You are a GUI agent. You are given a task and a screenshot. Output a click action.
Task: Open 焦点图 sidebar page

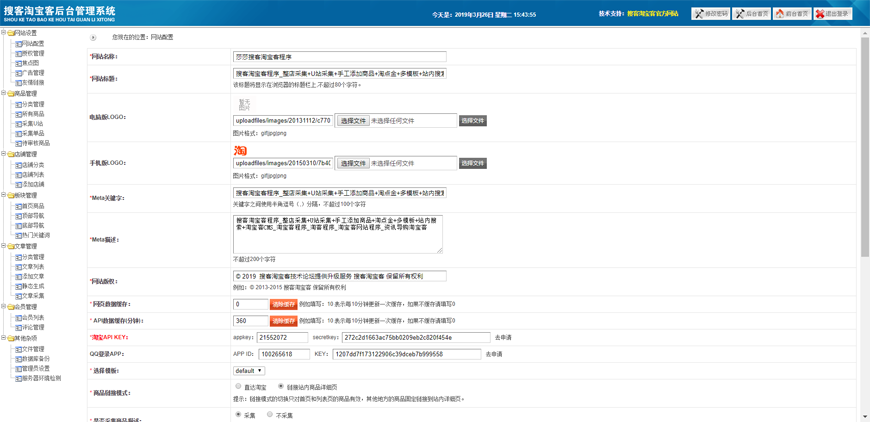pos(31,63)
